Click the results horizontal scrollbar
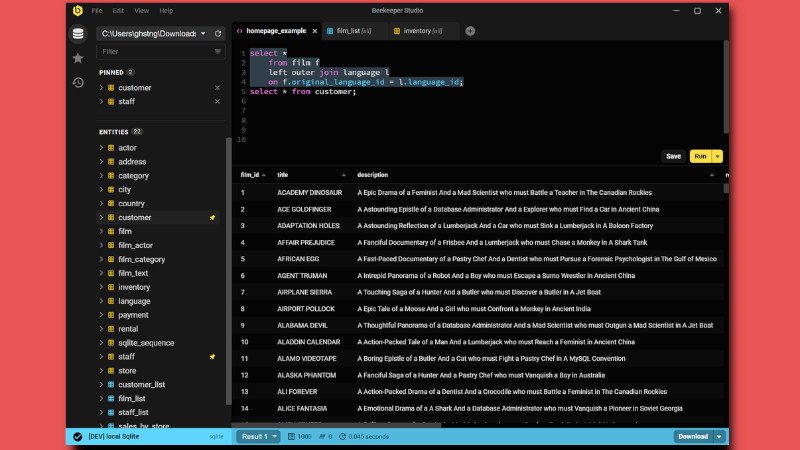 (x=337, y=425)
